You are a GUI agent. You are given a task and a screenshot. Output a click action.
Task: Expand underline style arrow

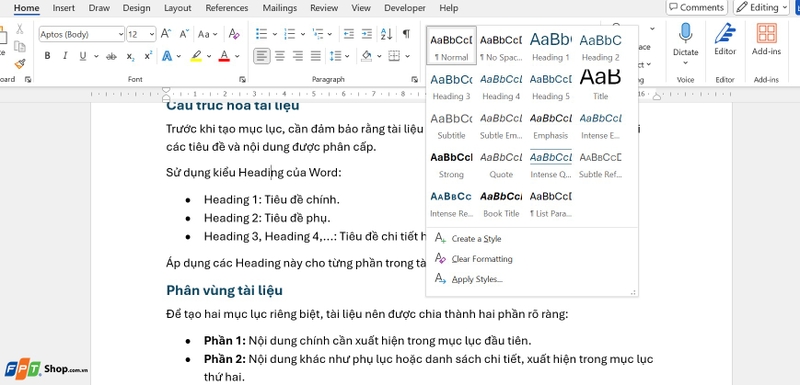pos(96,56)
